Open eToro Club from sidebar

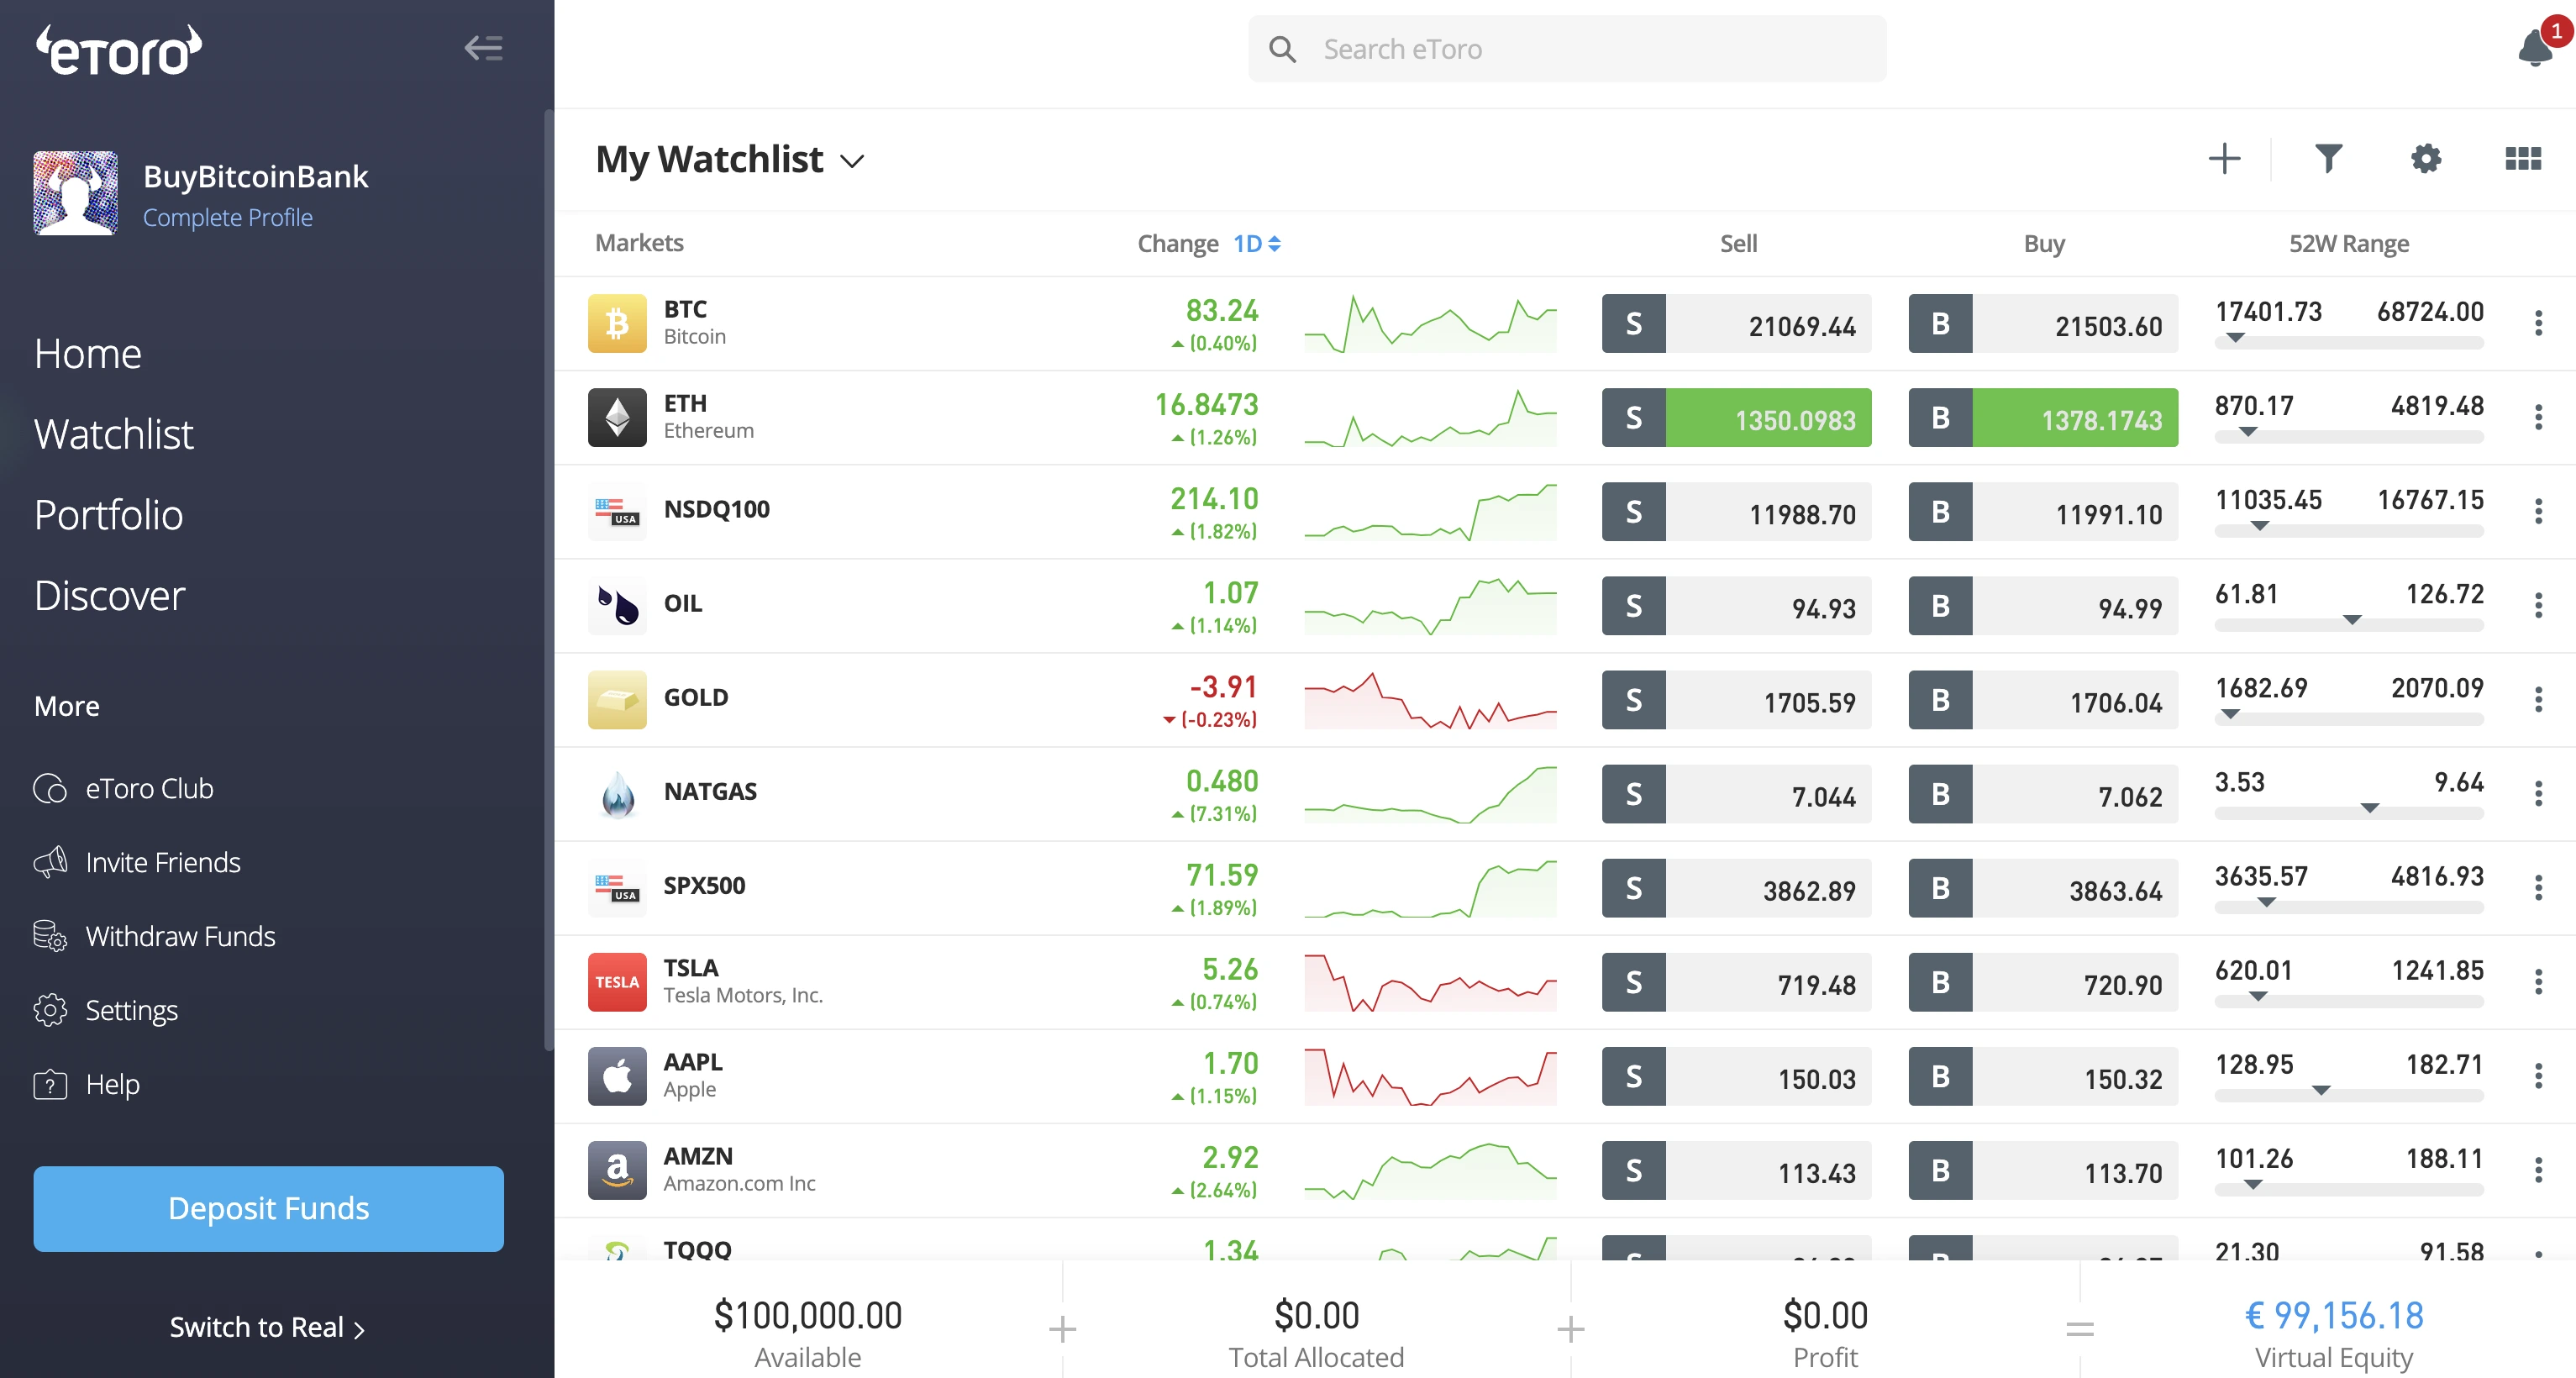coord(124,788)
